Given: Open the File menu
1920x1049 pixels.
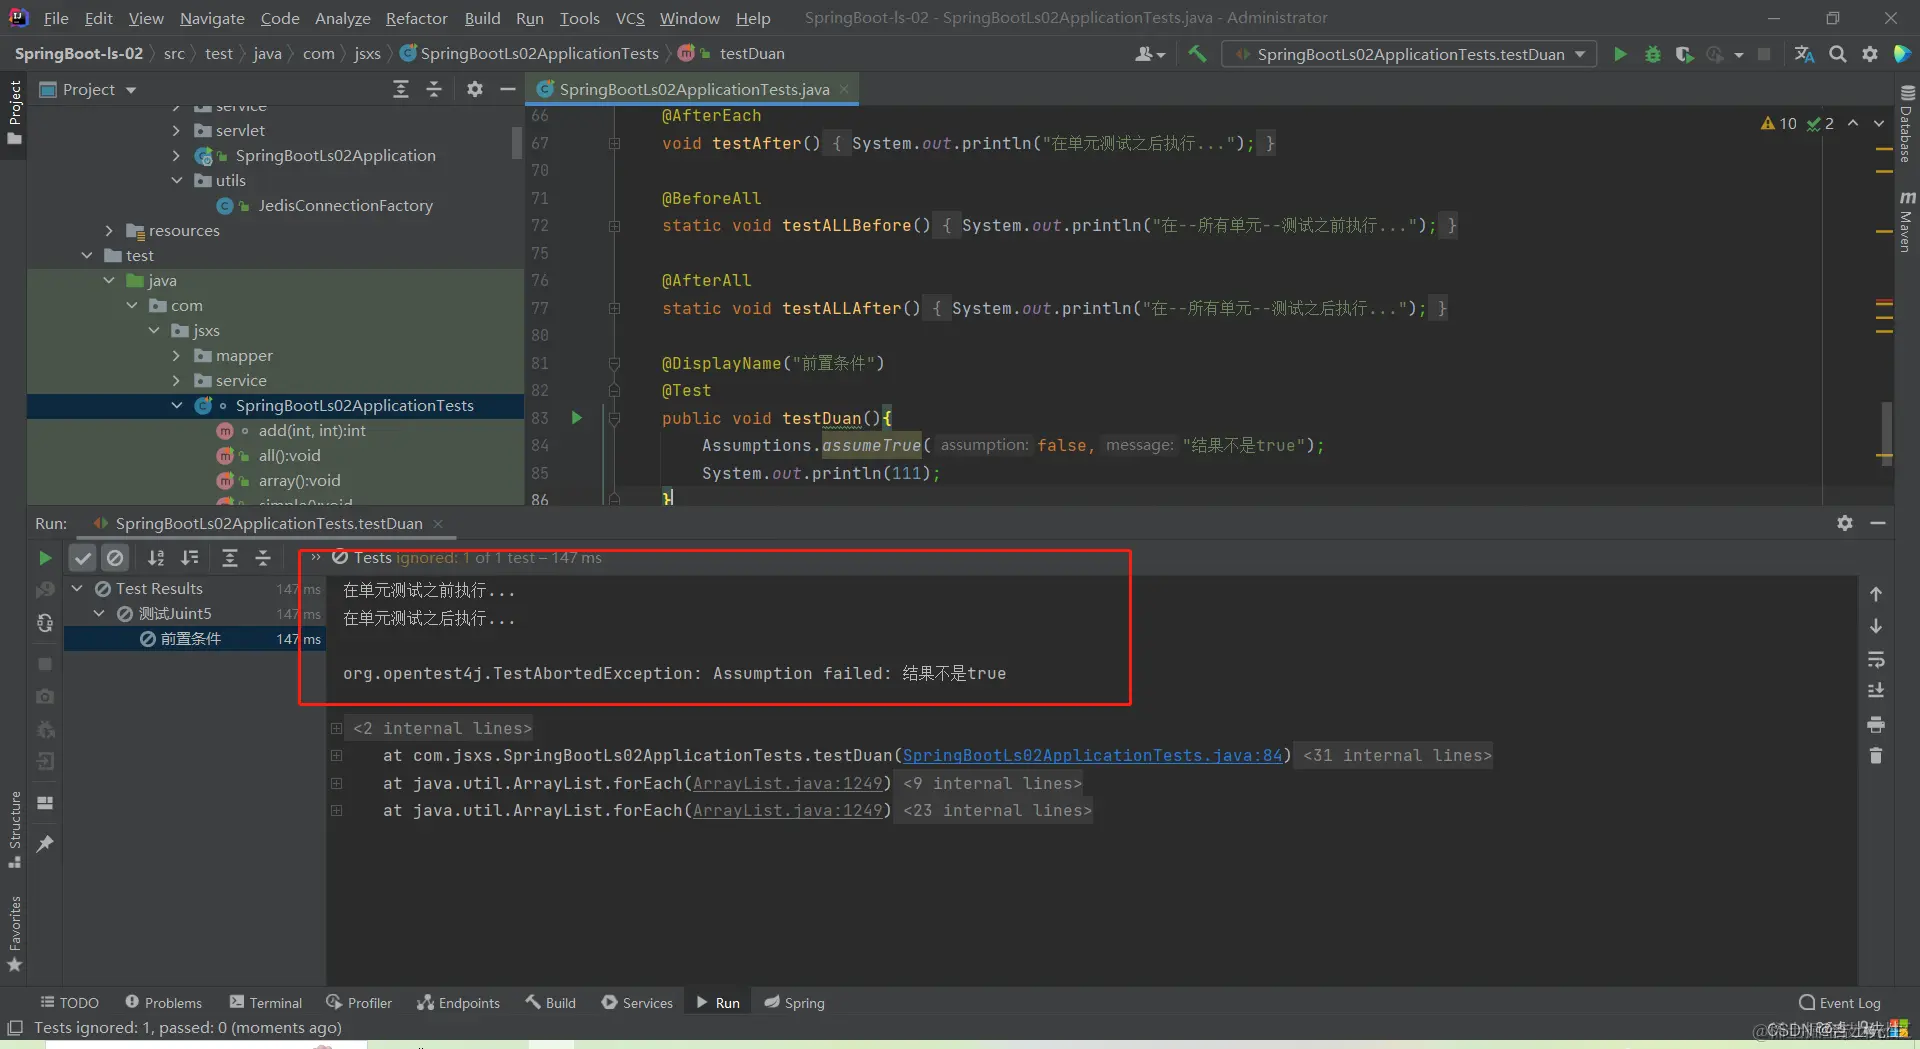Looking at the screenshot, I should pyautogui.click(x=56, y=18).
